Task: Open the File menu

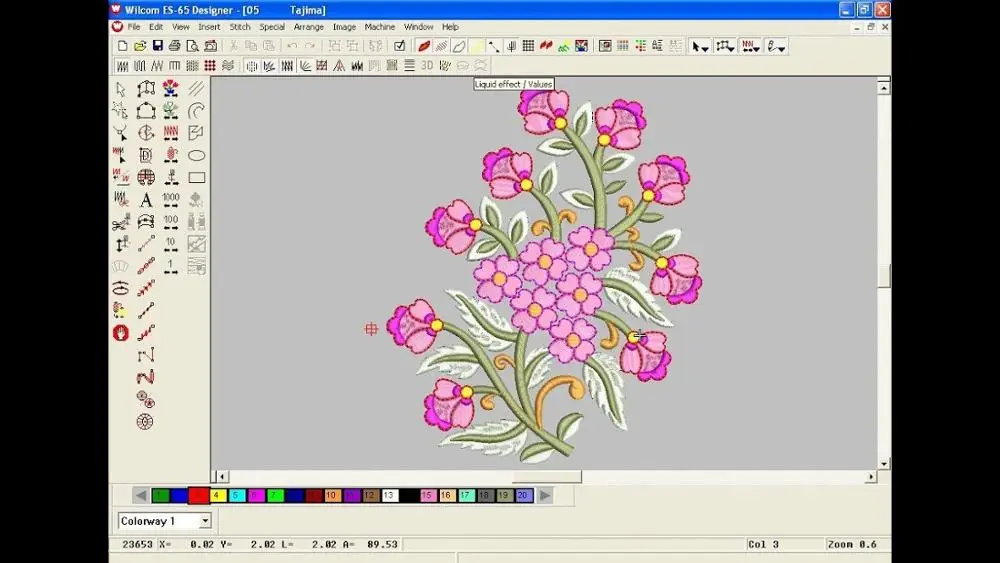Action: click(134, 27)
